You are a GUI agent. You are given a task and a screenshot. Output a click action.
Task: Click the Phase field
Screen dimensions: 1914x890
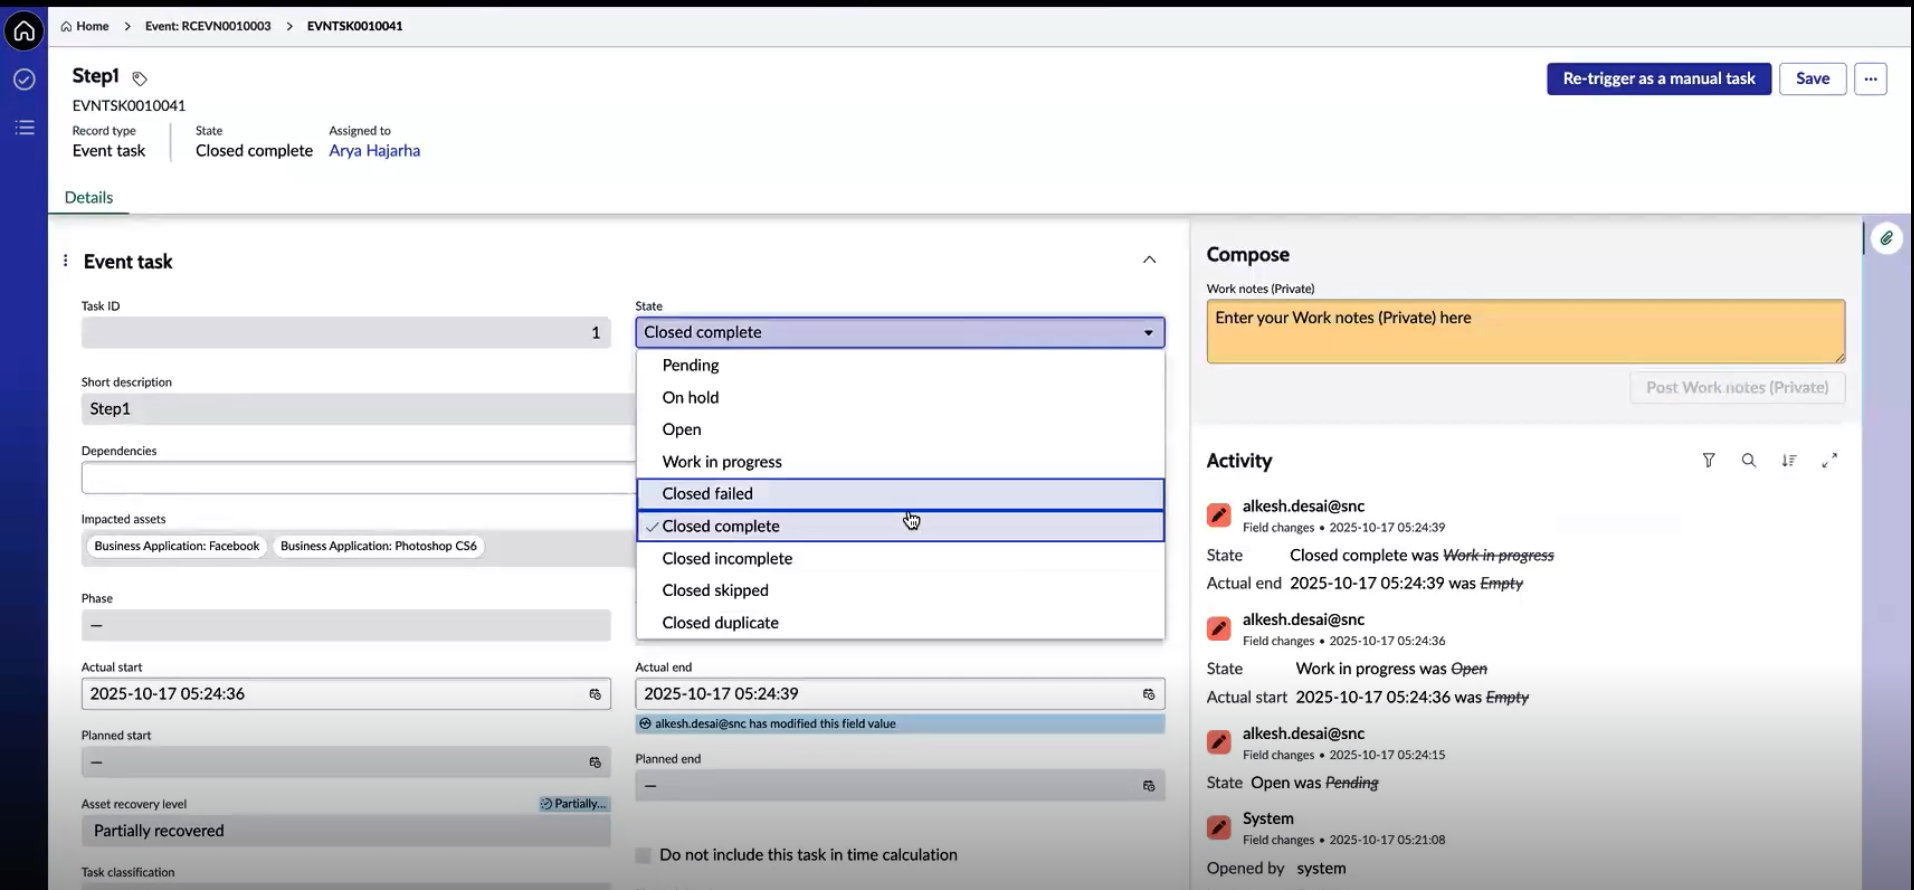click(x=346, y=626)
